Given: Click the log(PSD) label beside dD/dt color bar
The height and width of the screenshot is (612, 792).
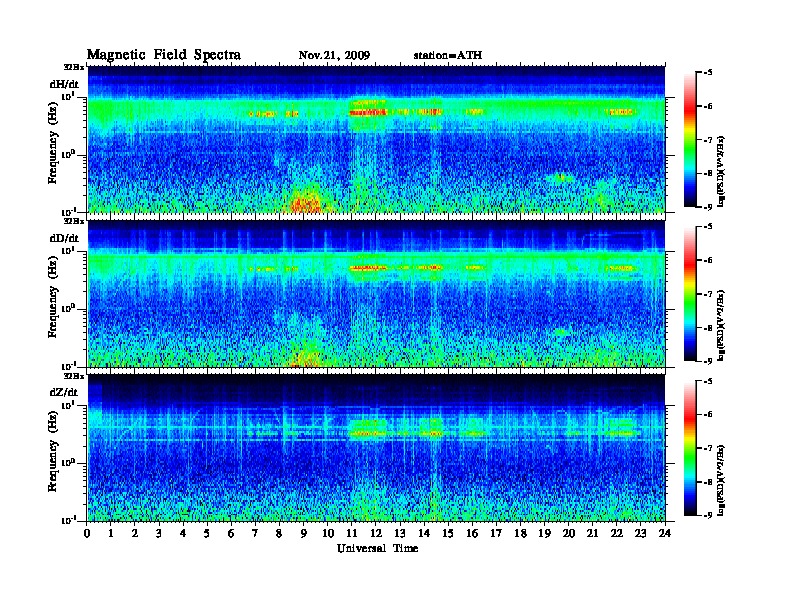Looking at the screenshot, I should click(721, 325).
